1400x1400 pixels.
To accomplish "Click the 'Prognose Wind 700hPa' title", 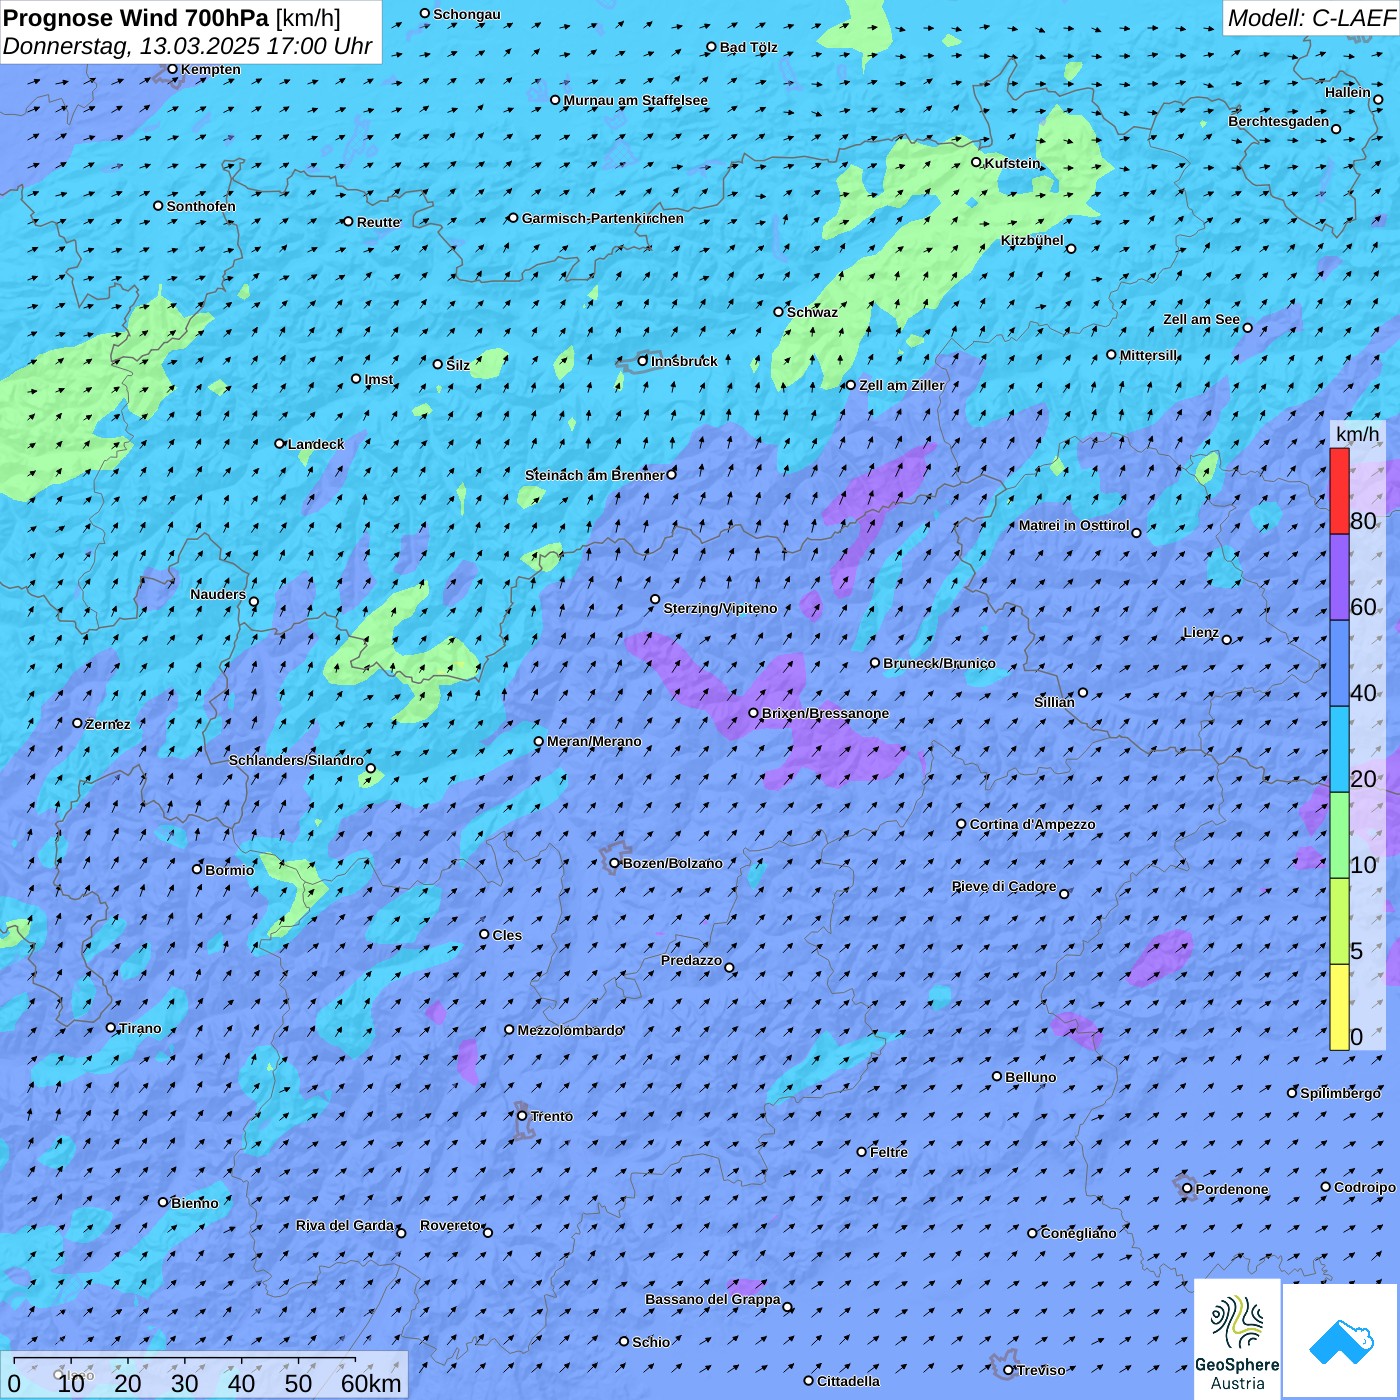I will (136, 18).
